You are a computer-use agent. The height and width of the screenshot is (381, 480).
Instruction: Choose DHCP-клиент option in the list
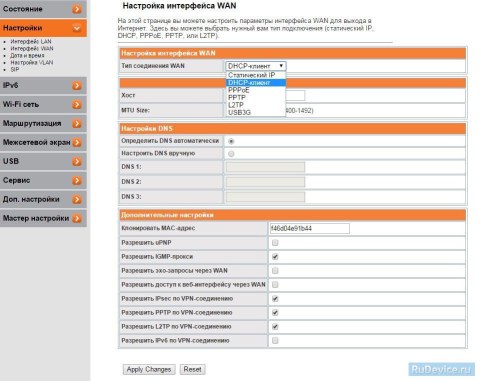point(256,83)
